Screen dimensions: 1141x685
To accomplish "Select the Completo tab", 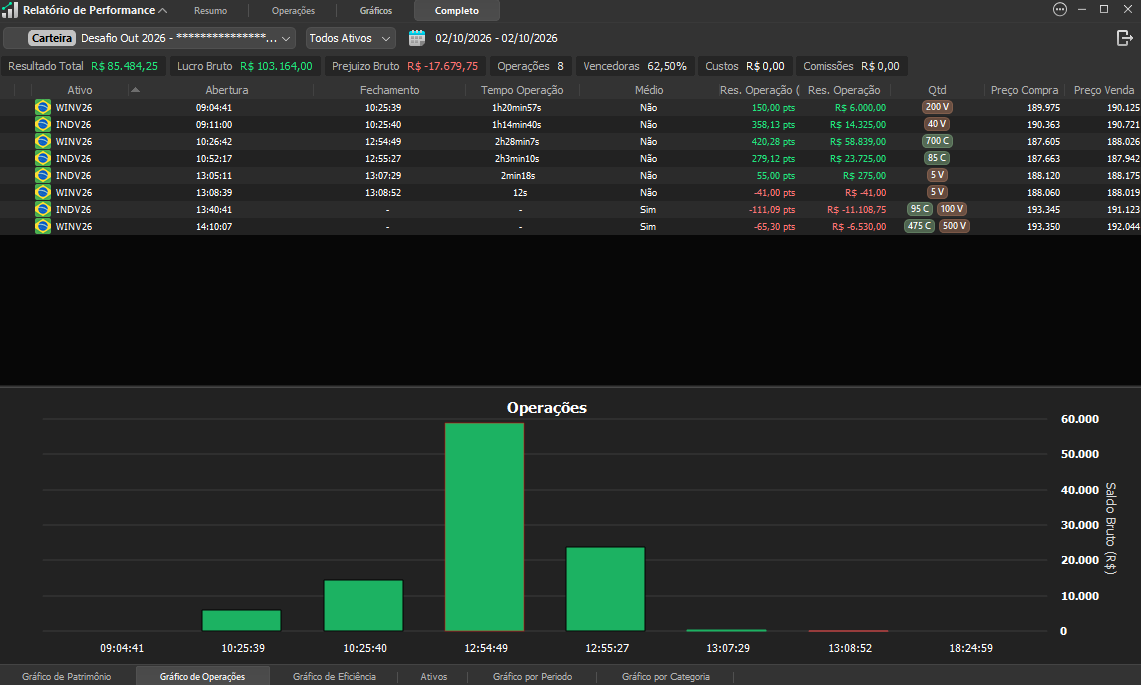I will (457, 11).
